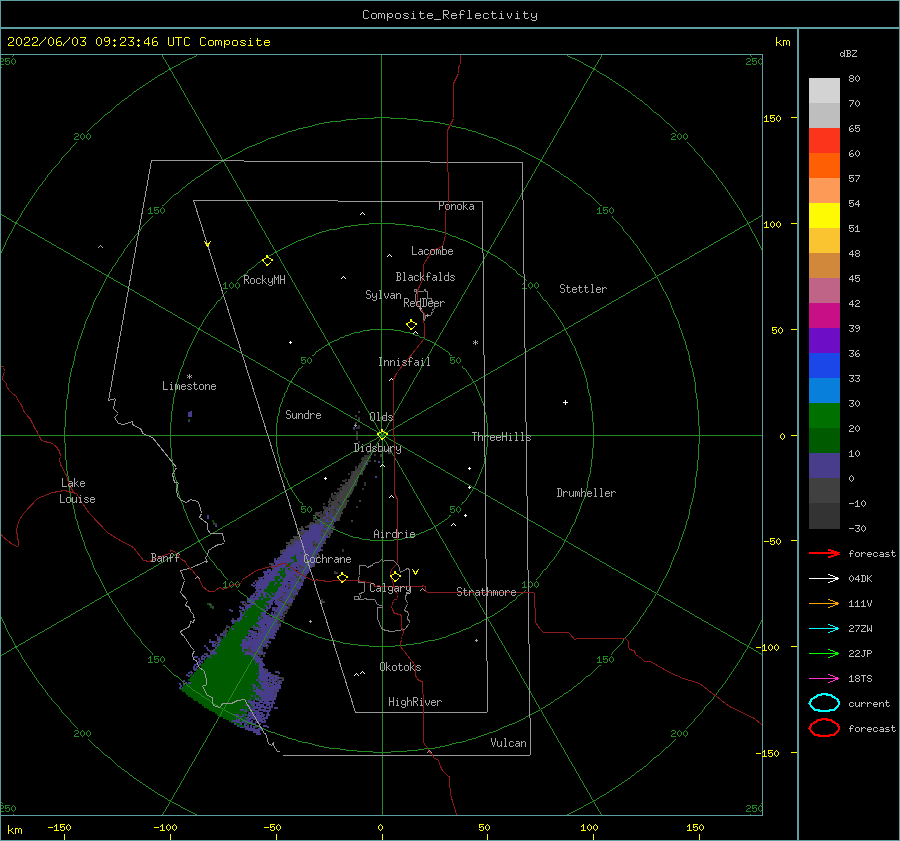Select the RedDeer label on the map
The image size is (900, 841).
(x=424, y=303)
